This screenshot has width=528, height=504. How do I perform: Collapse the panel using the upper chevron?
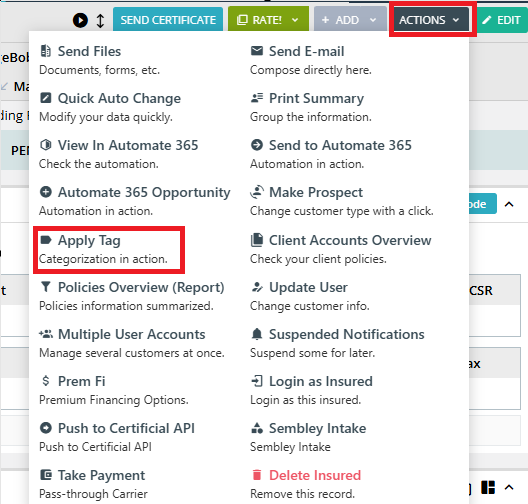coord(509,204)
